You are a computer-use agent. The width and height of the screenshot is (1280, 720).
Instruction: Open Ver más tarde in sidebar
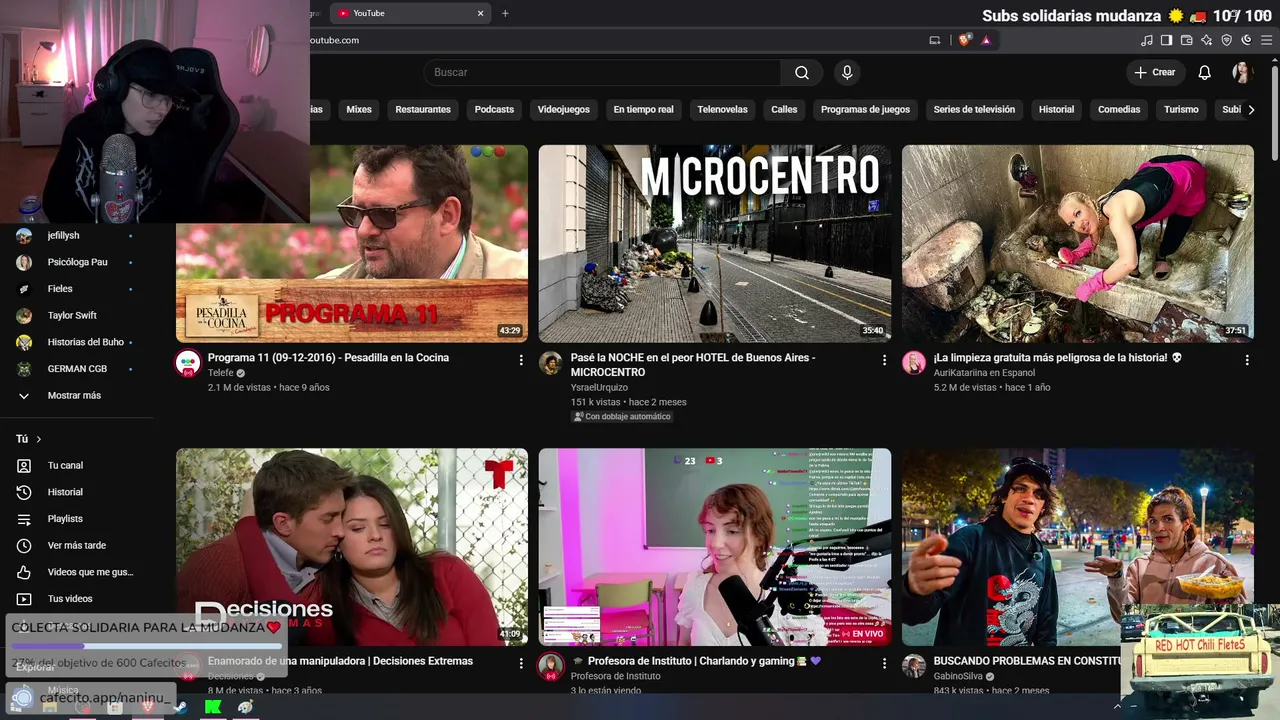click(x=77, y=545)
